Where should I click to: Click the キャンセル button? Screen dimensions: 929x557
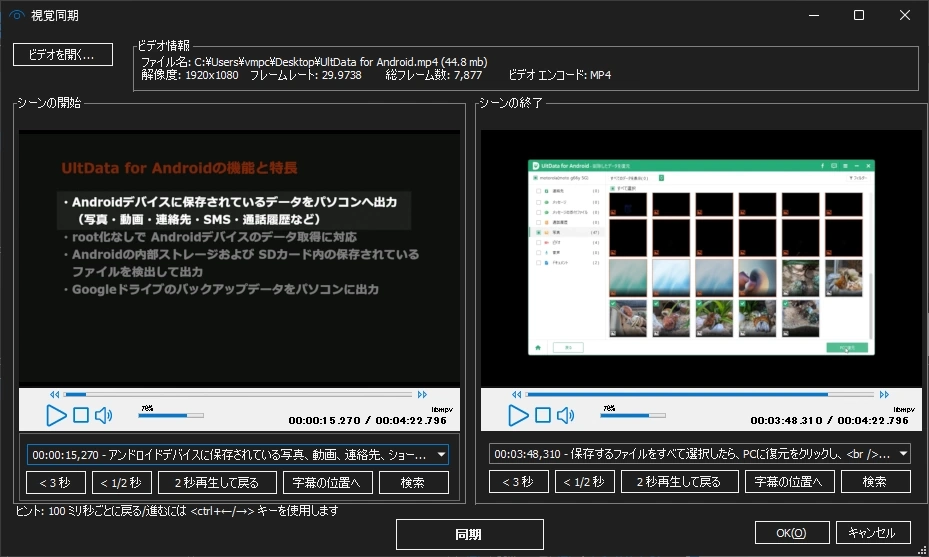point(873,533)
